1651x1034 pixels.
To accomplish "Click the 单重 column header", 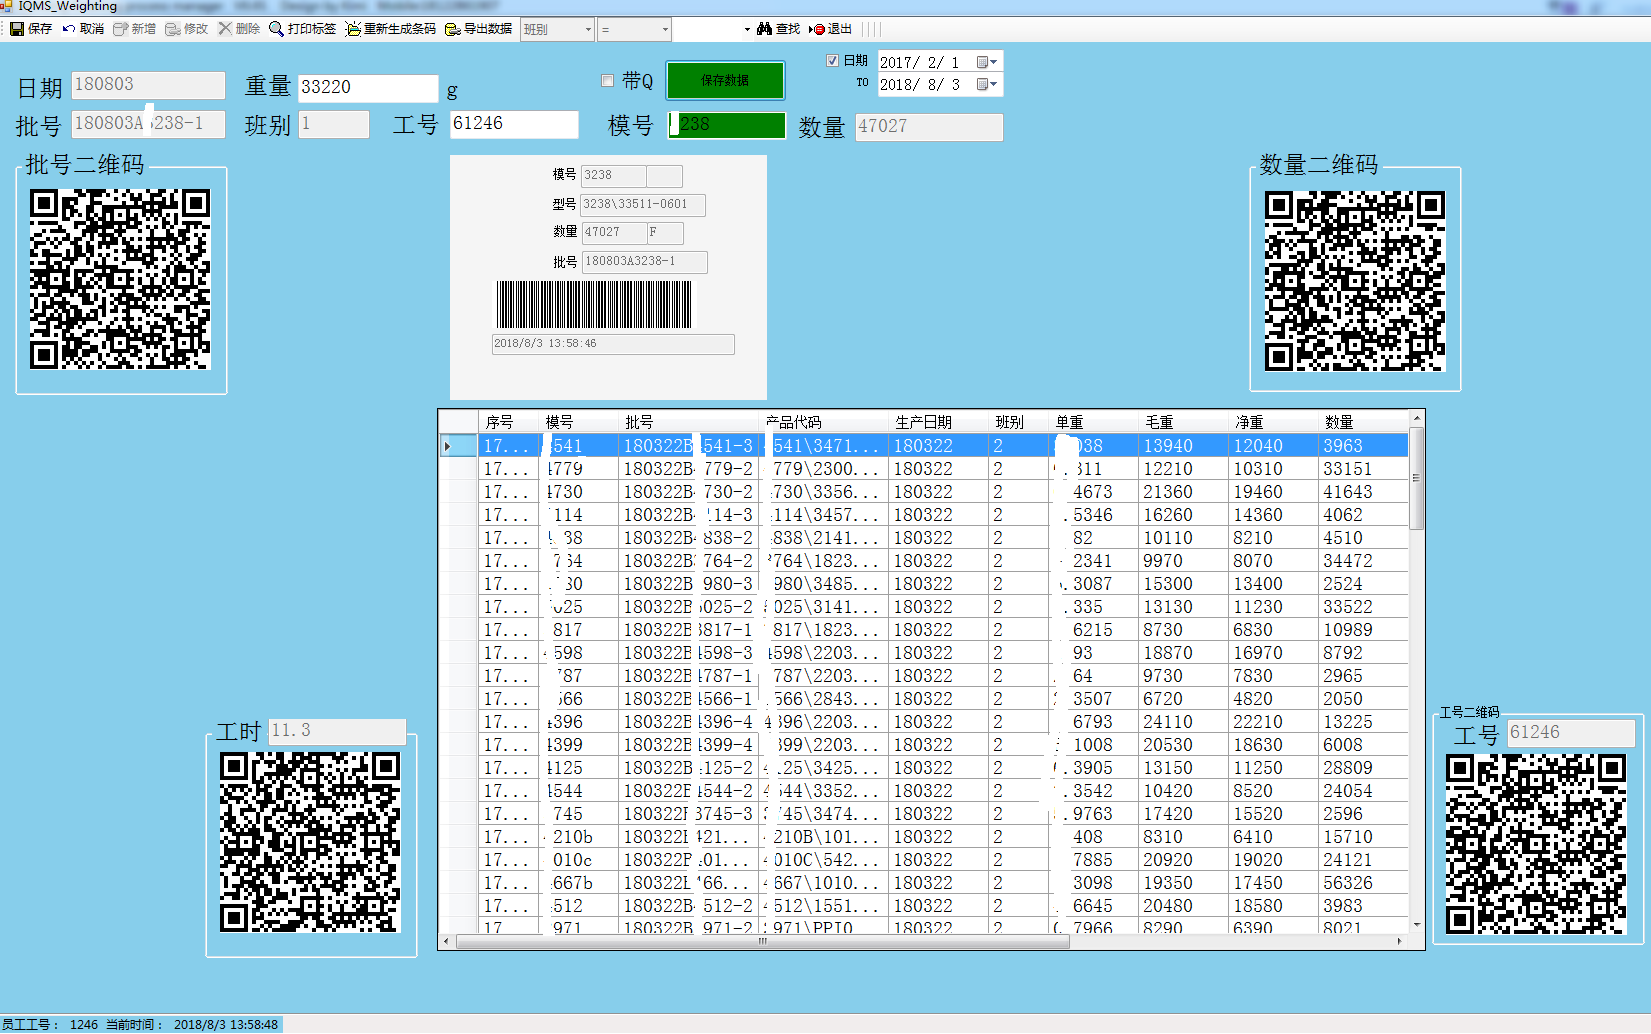I will point(1093,422).
